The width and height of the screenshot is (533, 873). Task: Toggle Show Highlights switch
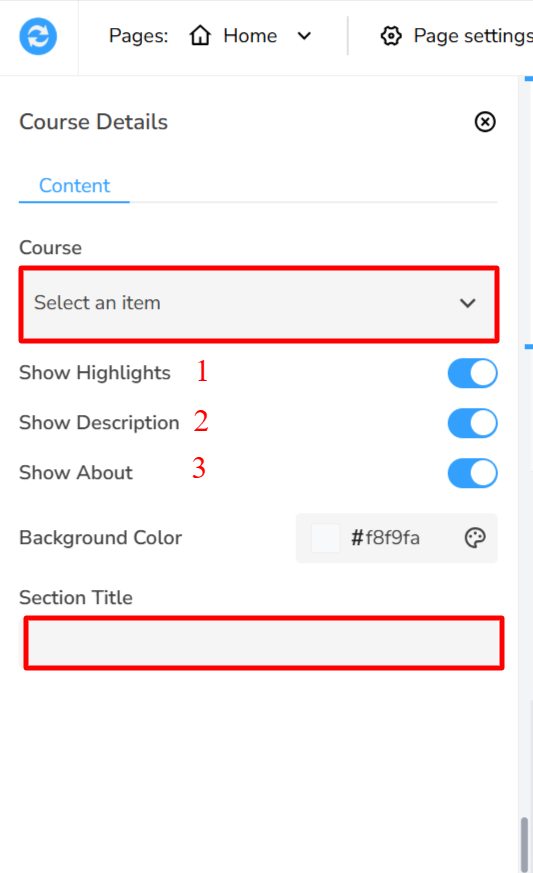pyautogui.click(x=472, y=373)
